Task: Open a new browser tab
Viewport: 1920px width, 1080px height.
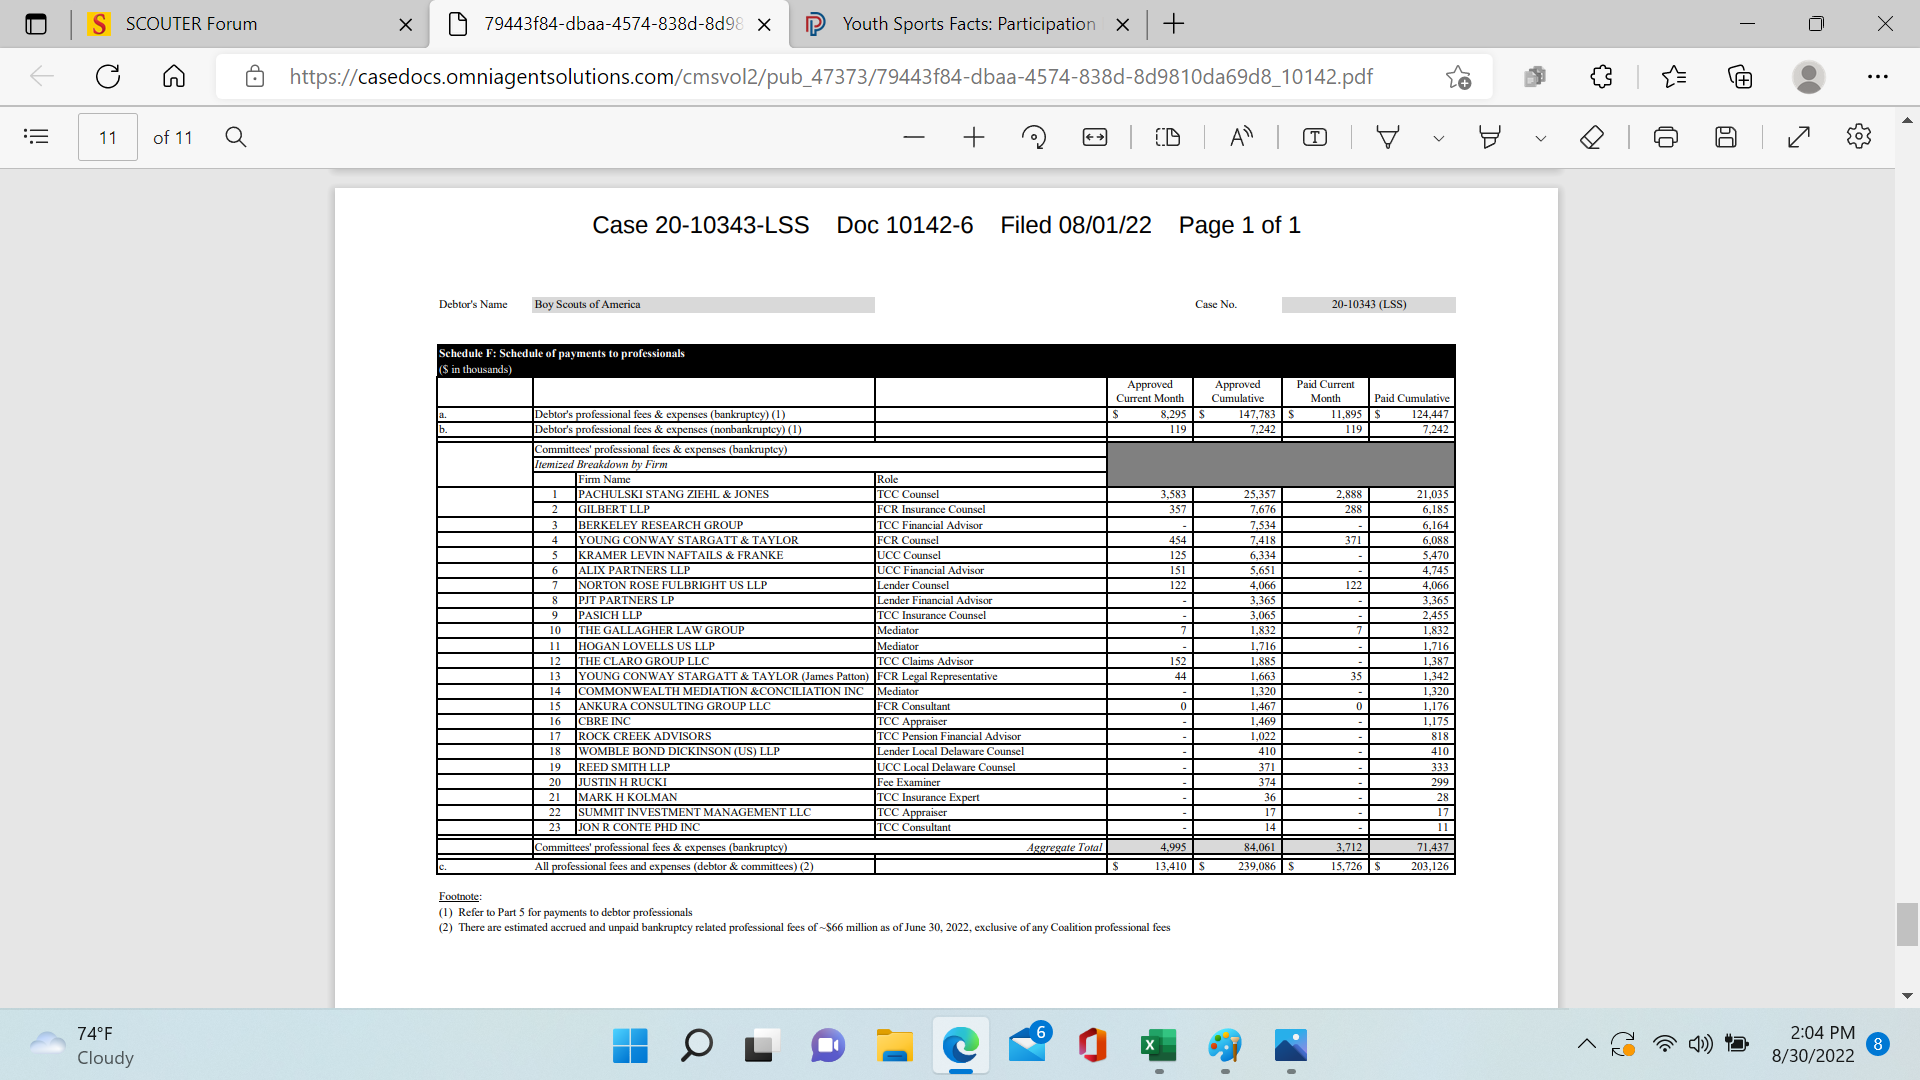Action: pyautogui.click(x=1174, y=24)
